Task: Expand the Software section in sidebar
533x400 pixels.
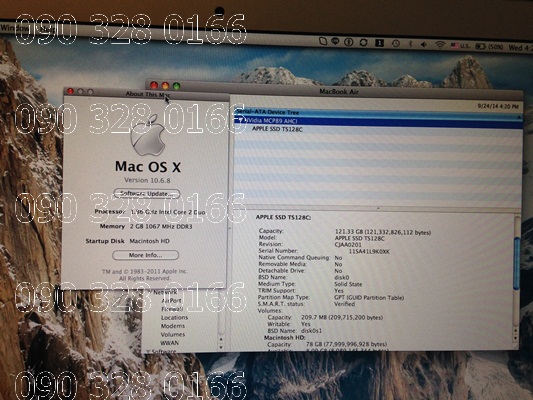Action: (148, 351)
